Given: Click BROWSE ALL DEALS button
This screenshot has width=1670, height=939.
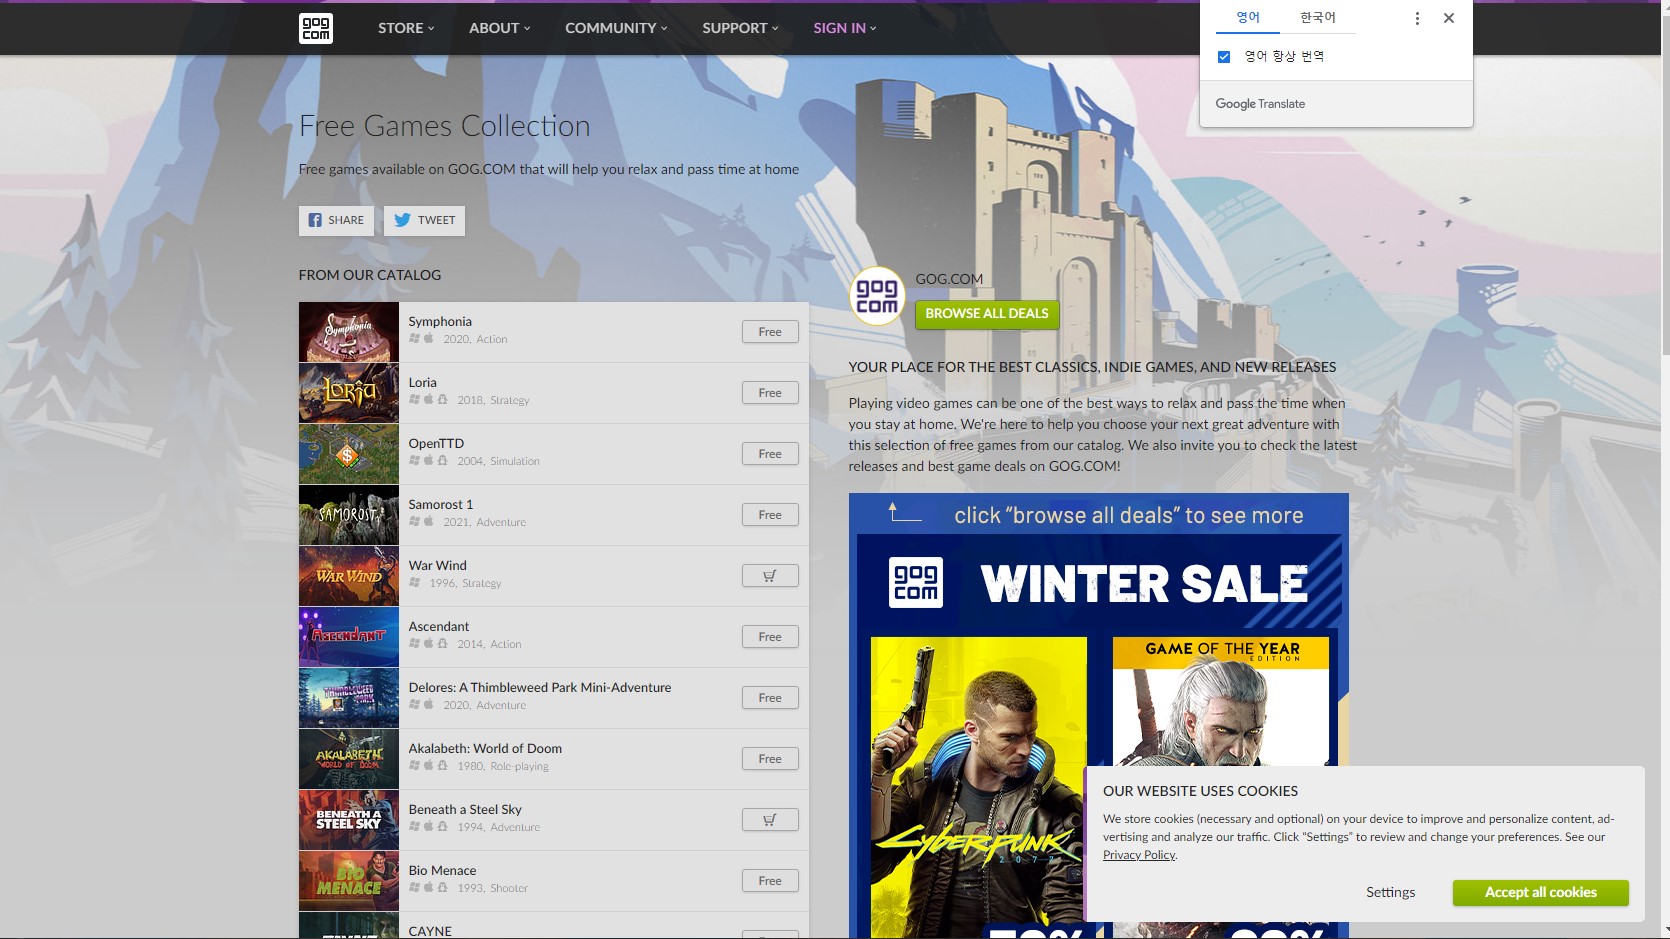Looking at the screenshot, I should click(x=987, y=314).
